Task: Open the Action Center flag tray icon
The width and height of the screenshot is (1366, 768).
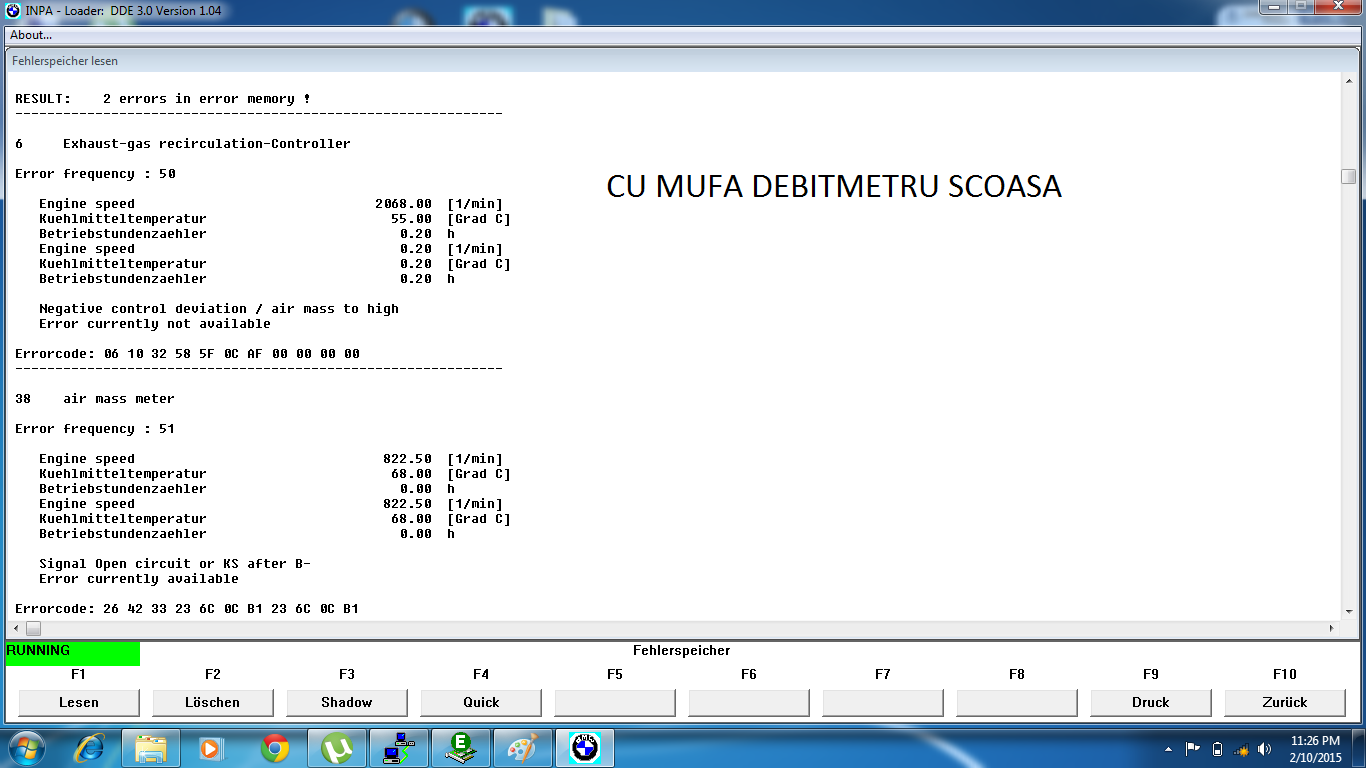Action: [x=1193, y=749]
